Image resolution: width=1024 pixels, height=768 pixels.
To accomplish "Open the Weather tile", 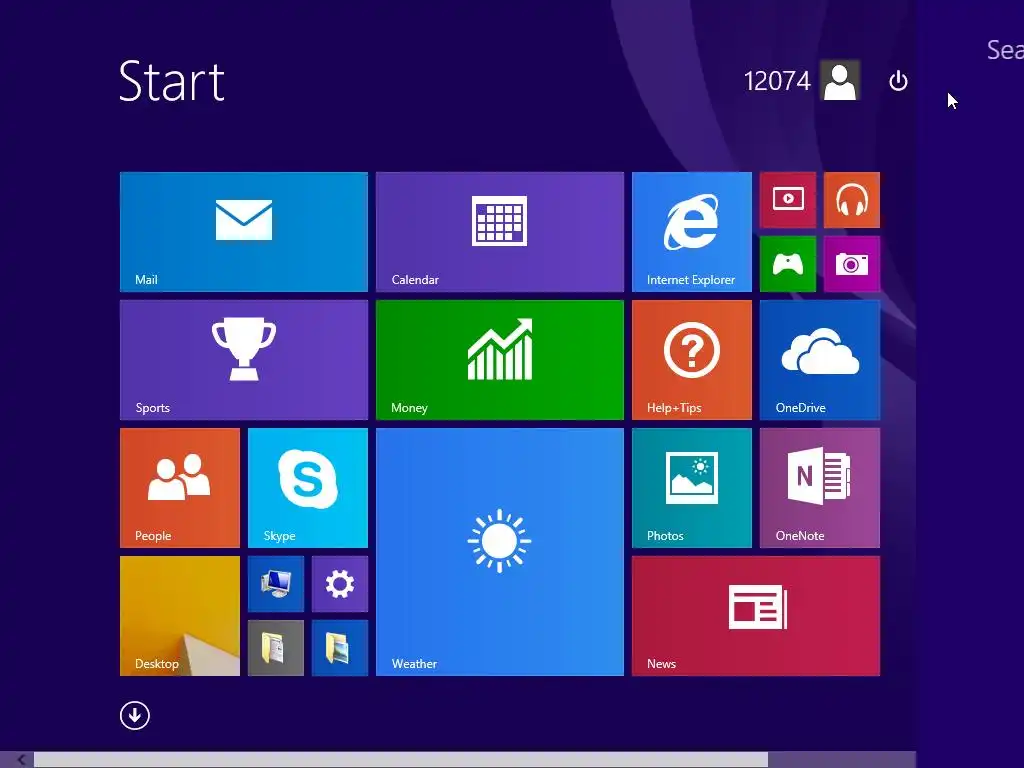I will [x=500, y=552].
